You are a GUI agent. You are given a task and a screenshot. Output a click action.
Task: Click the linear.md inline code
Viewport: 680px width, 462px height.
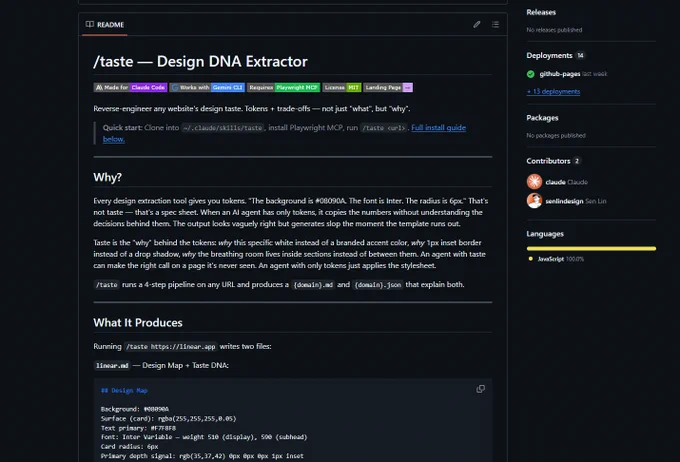click(112, 366)
